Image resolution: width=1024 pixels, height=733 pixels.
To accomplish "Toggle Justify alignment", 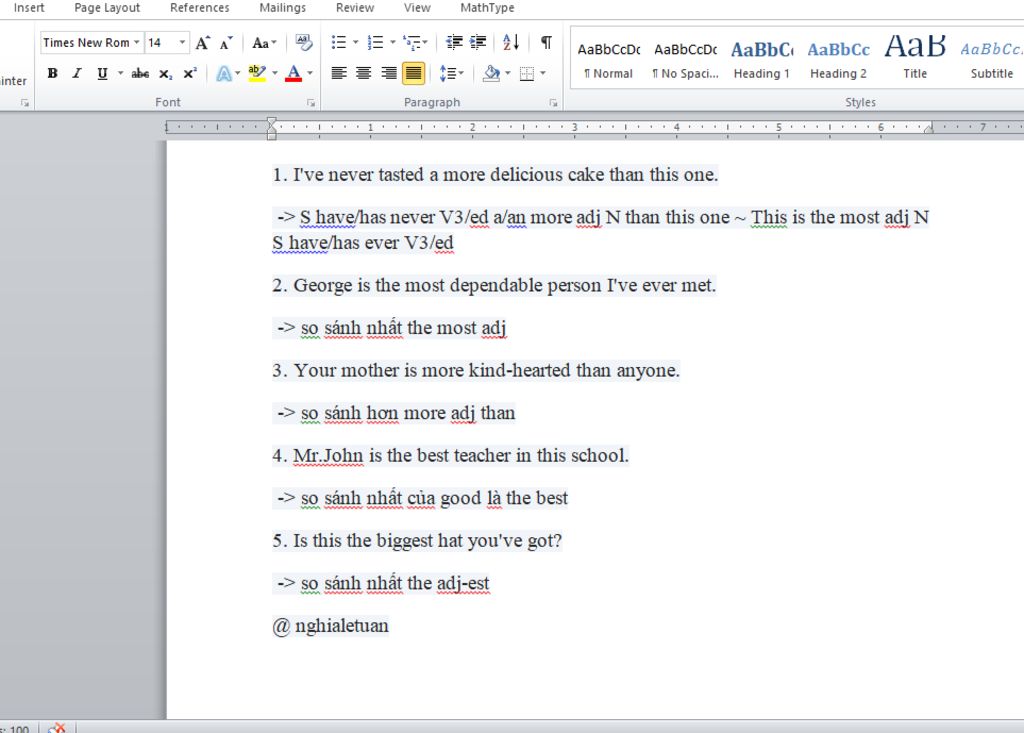I will 413,73.
